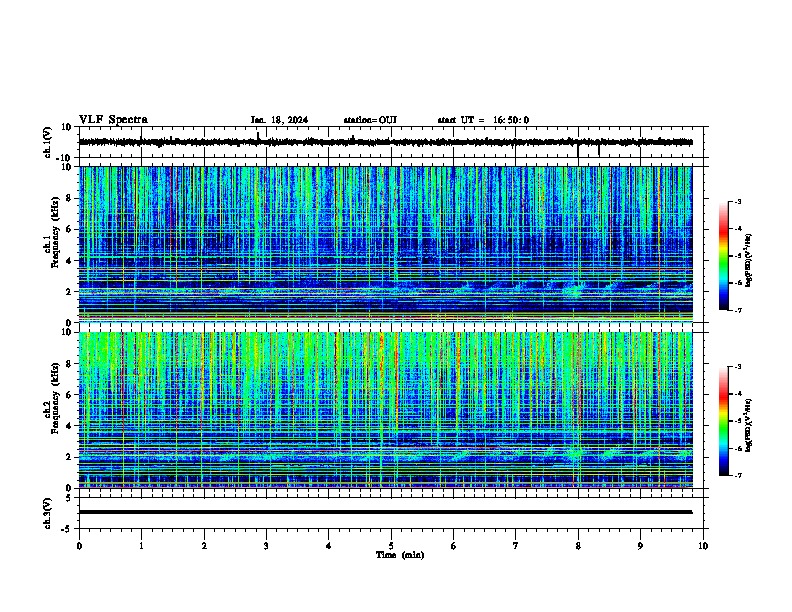792x612 pixels.
Task: Click the time axis tick label "9"
Action: tap(640, 546)
